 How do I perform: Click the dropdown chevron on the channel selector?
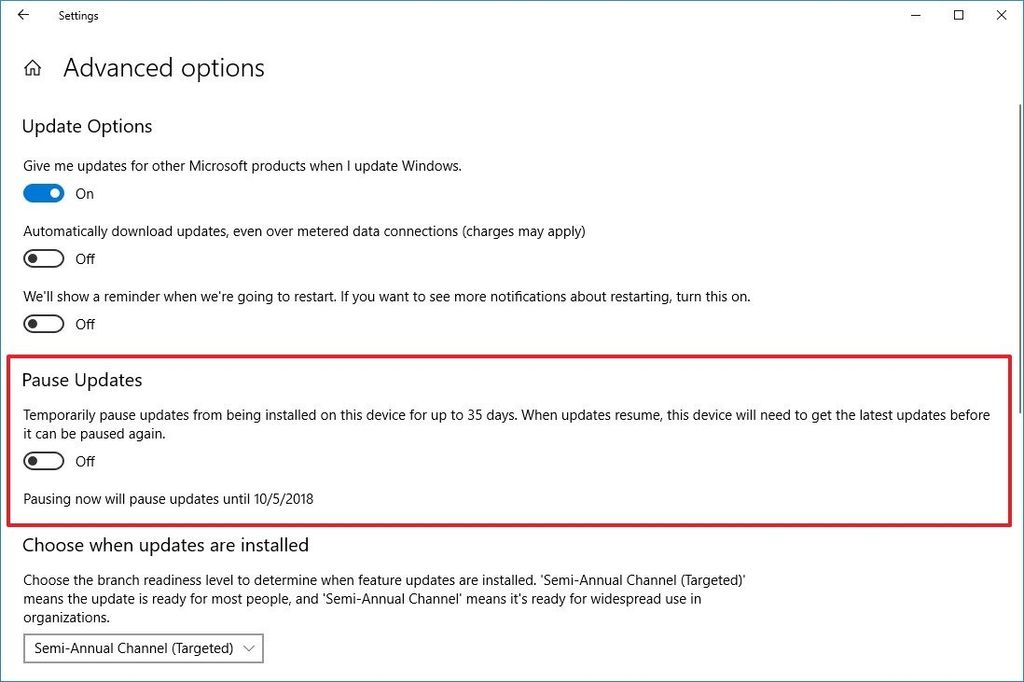(x=248, y=648)
